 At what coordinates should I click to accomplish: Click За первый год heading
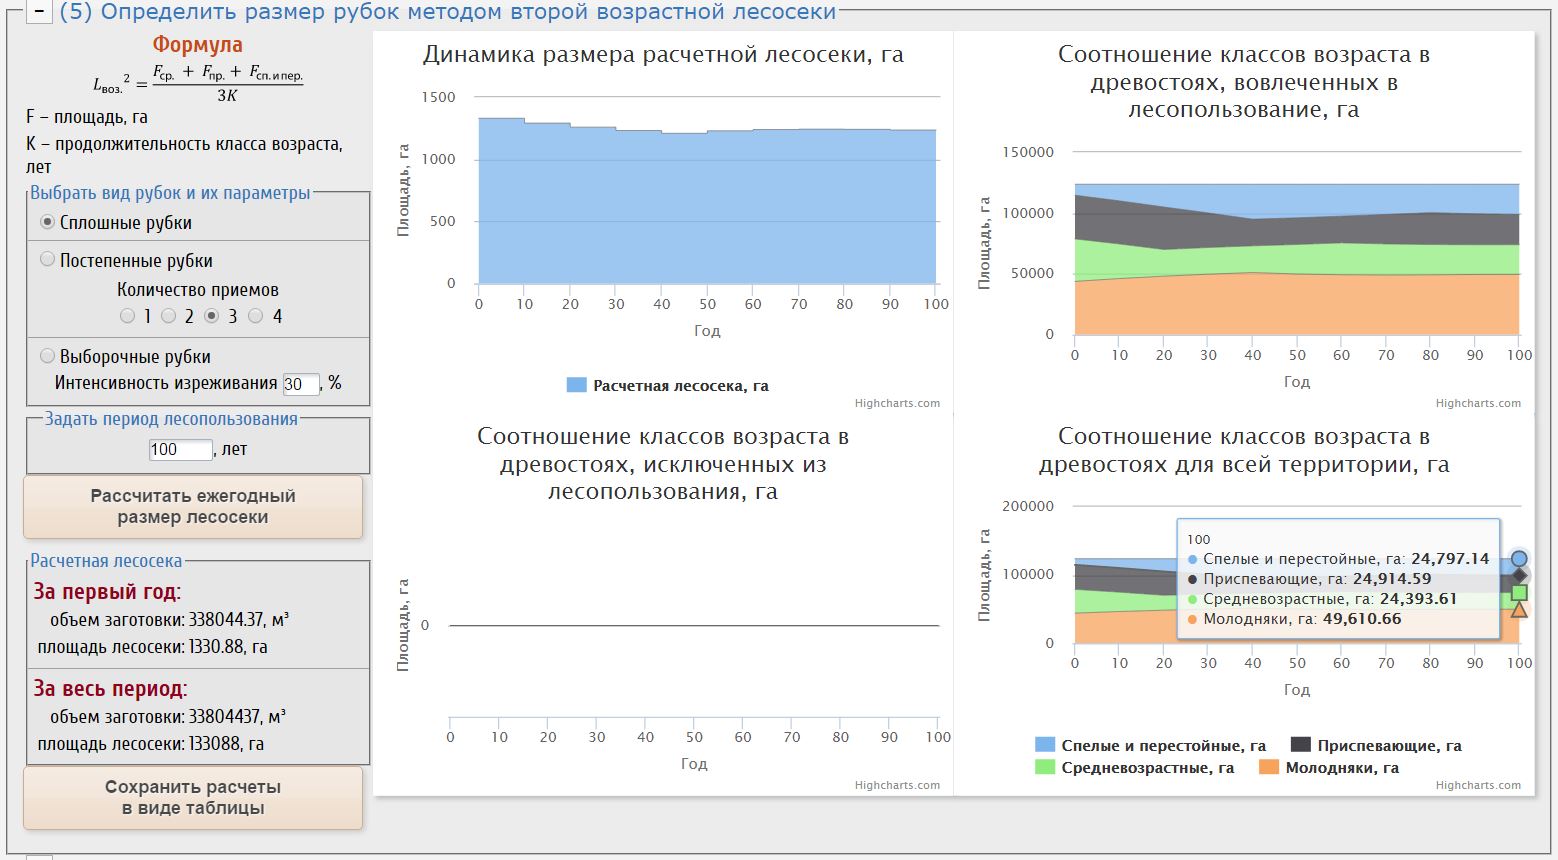click(107, 592)
